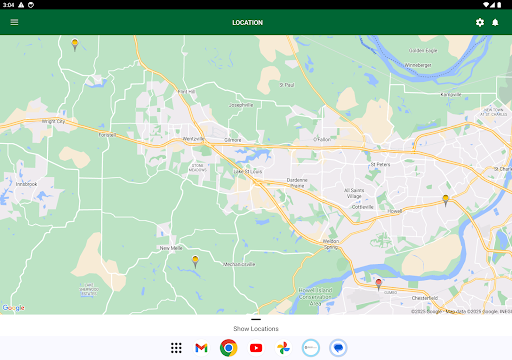Tap the yellow pin north of Wright City
Screen dimensions: 512x360
[75, 45]
